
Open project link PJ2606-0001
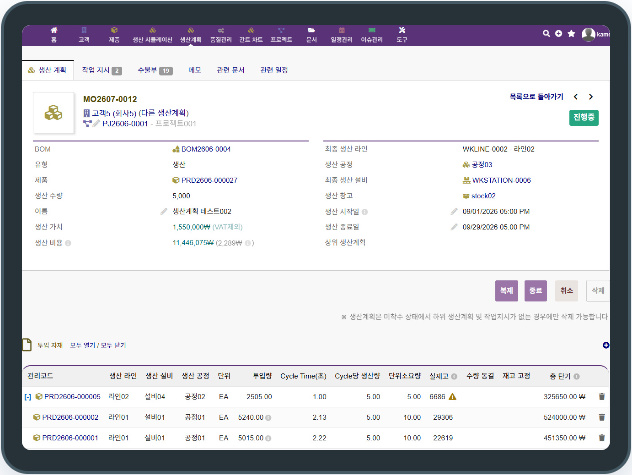[125, 123]
